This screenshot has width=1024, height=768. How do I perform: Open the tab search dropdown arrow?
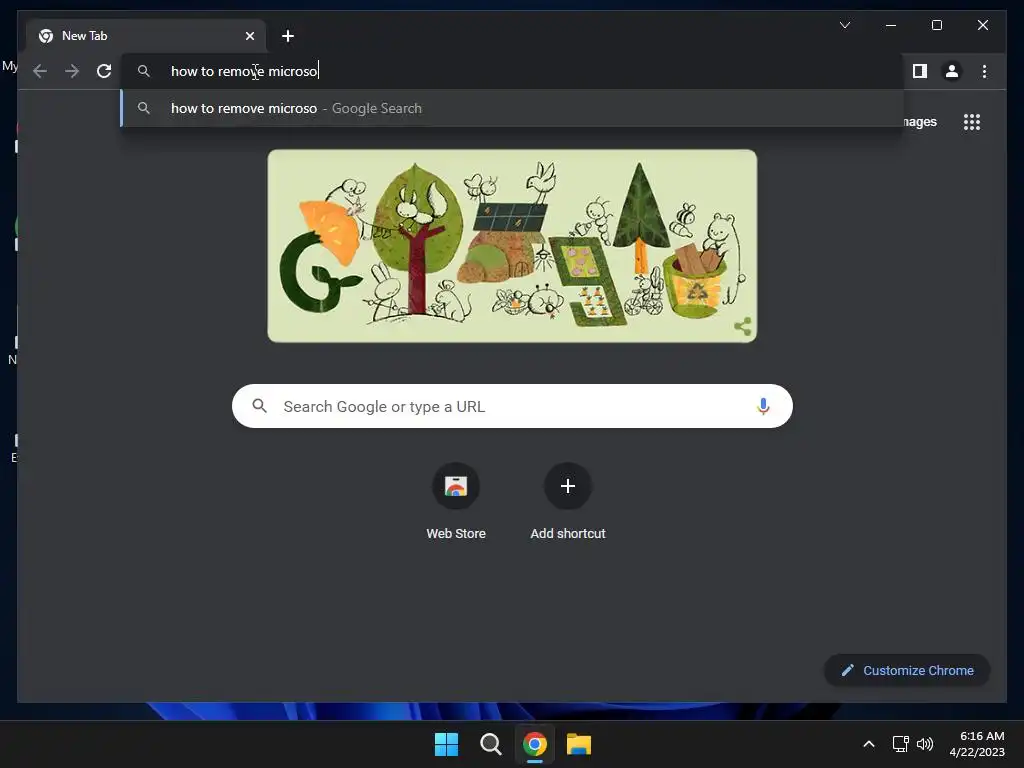pos(844,25)
